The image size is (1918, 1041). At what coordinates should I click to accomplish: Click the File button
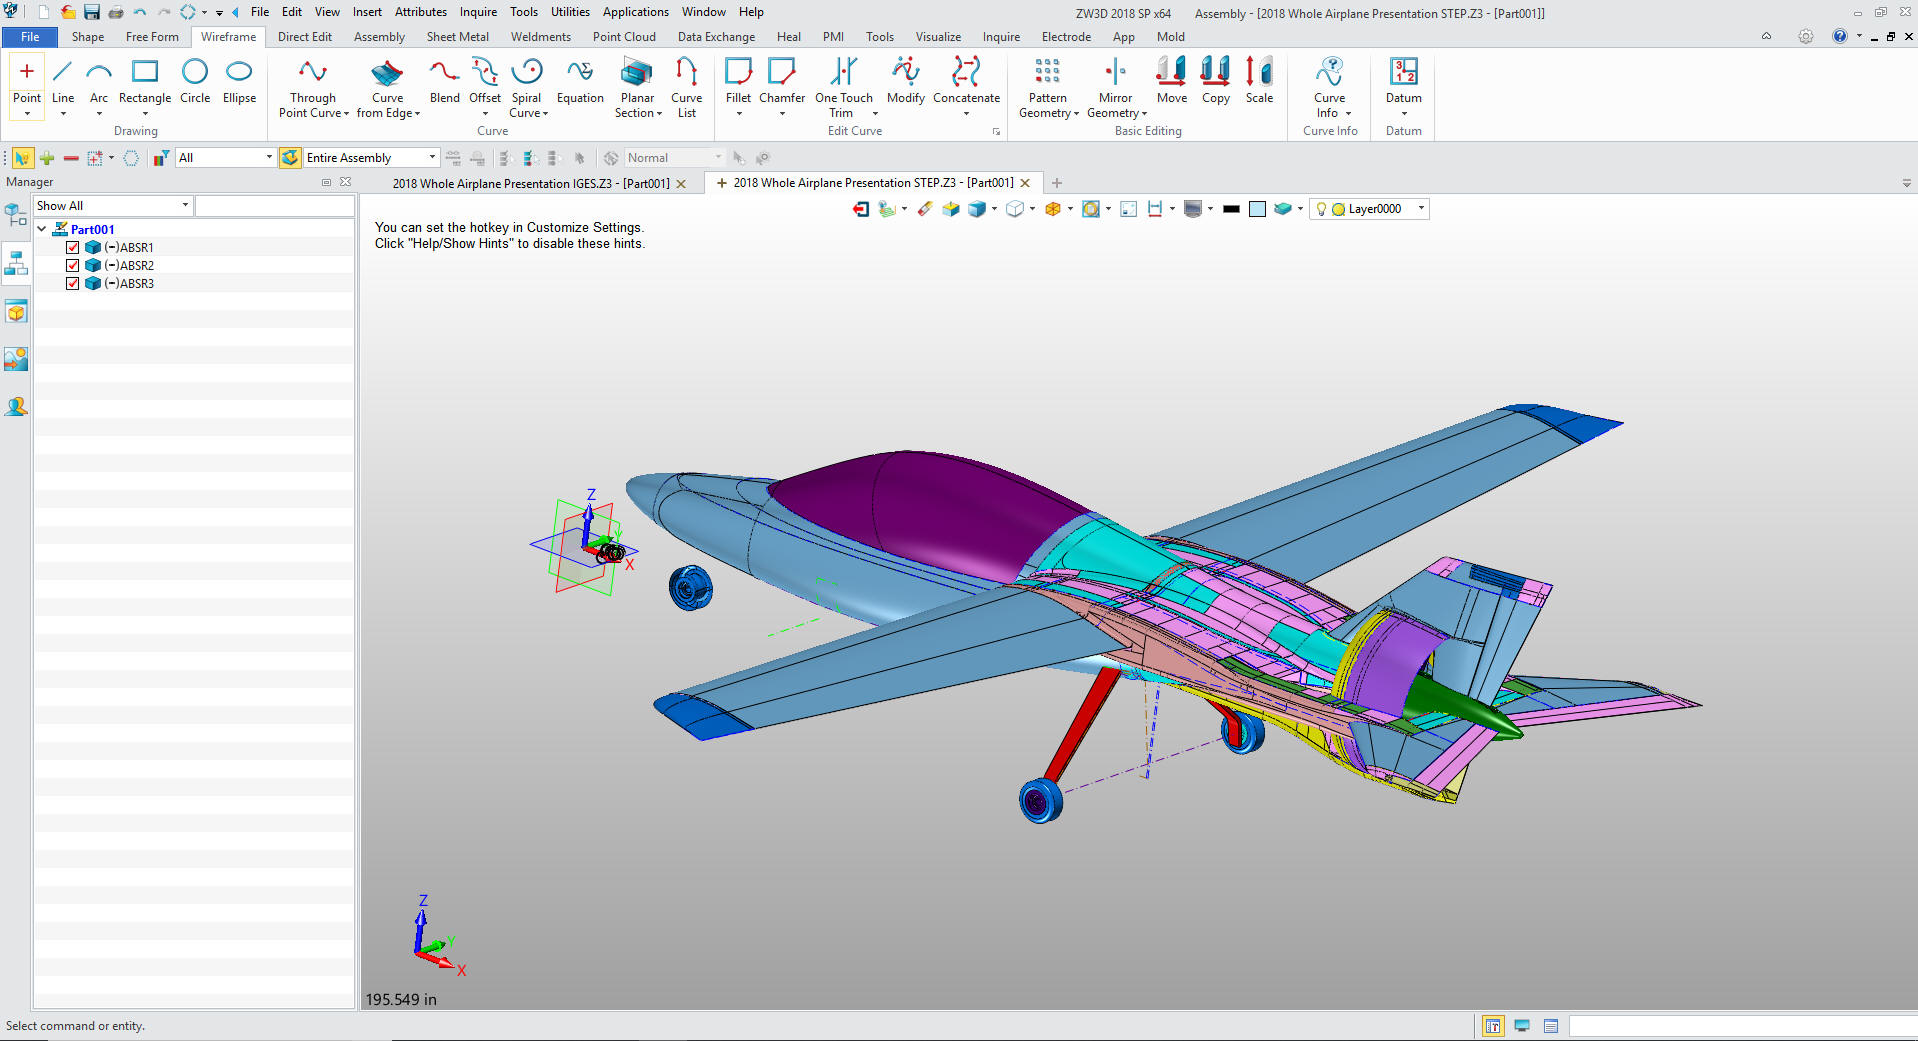[x=30, y=37]
